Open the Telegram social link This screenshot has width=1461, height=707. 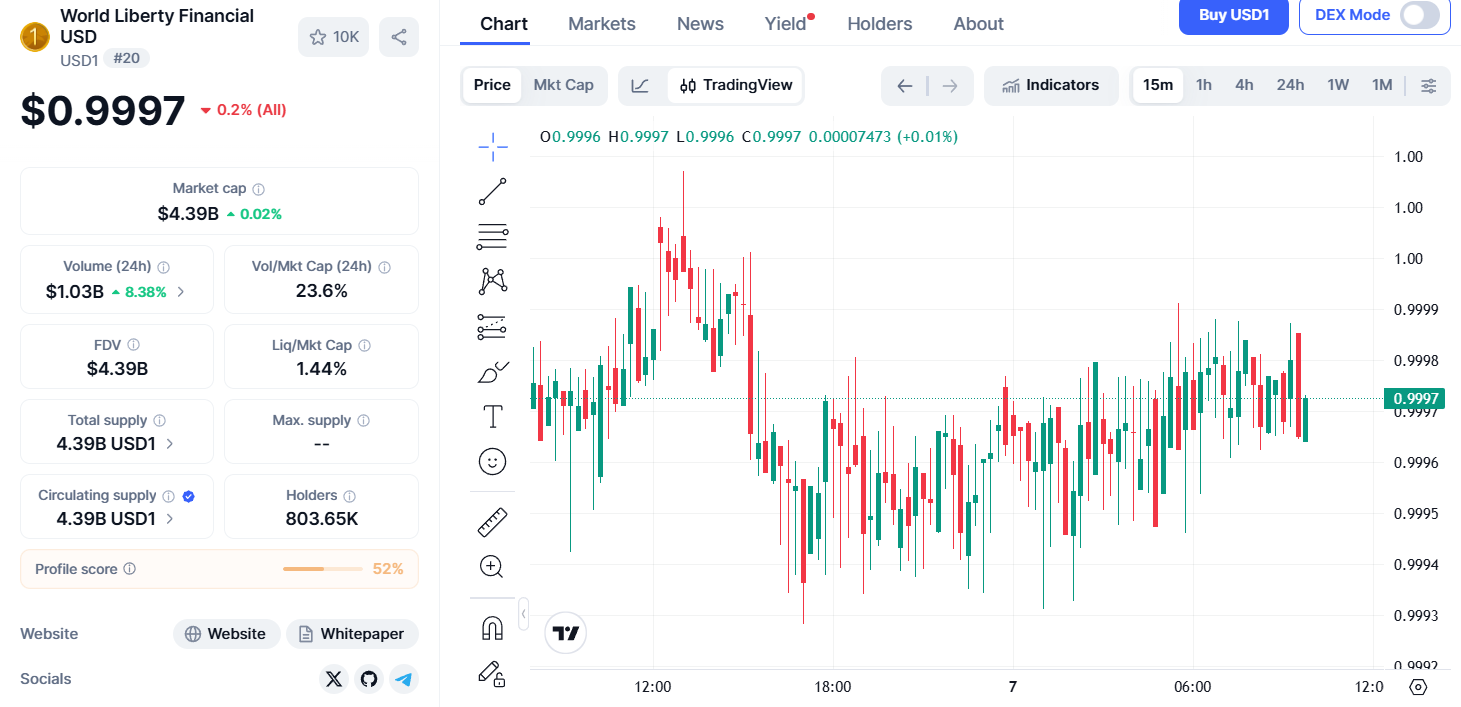[404, 679]
